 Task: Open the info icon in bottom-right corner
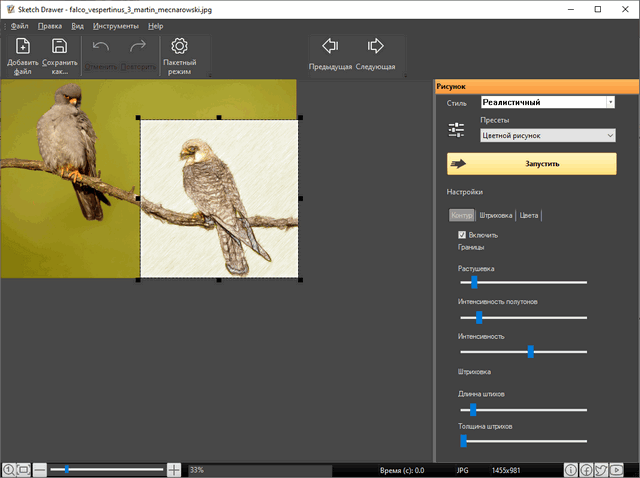[570, 469]
